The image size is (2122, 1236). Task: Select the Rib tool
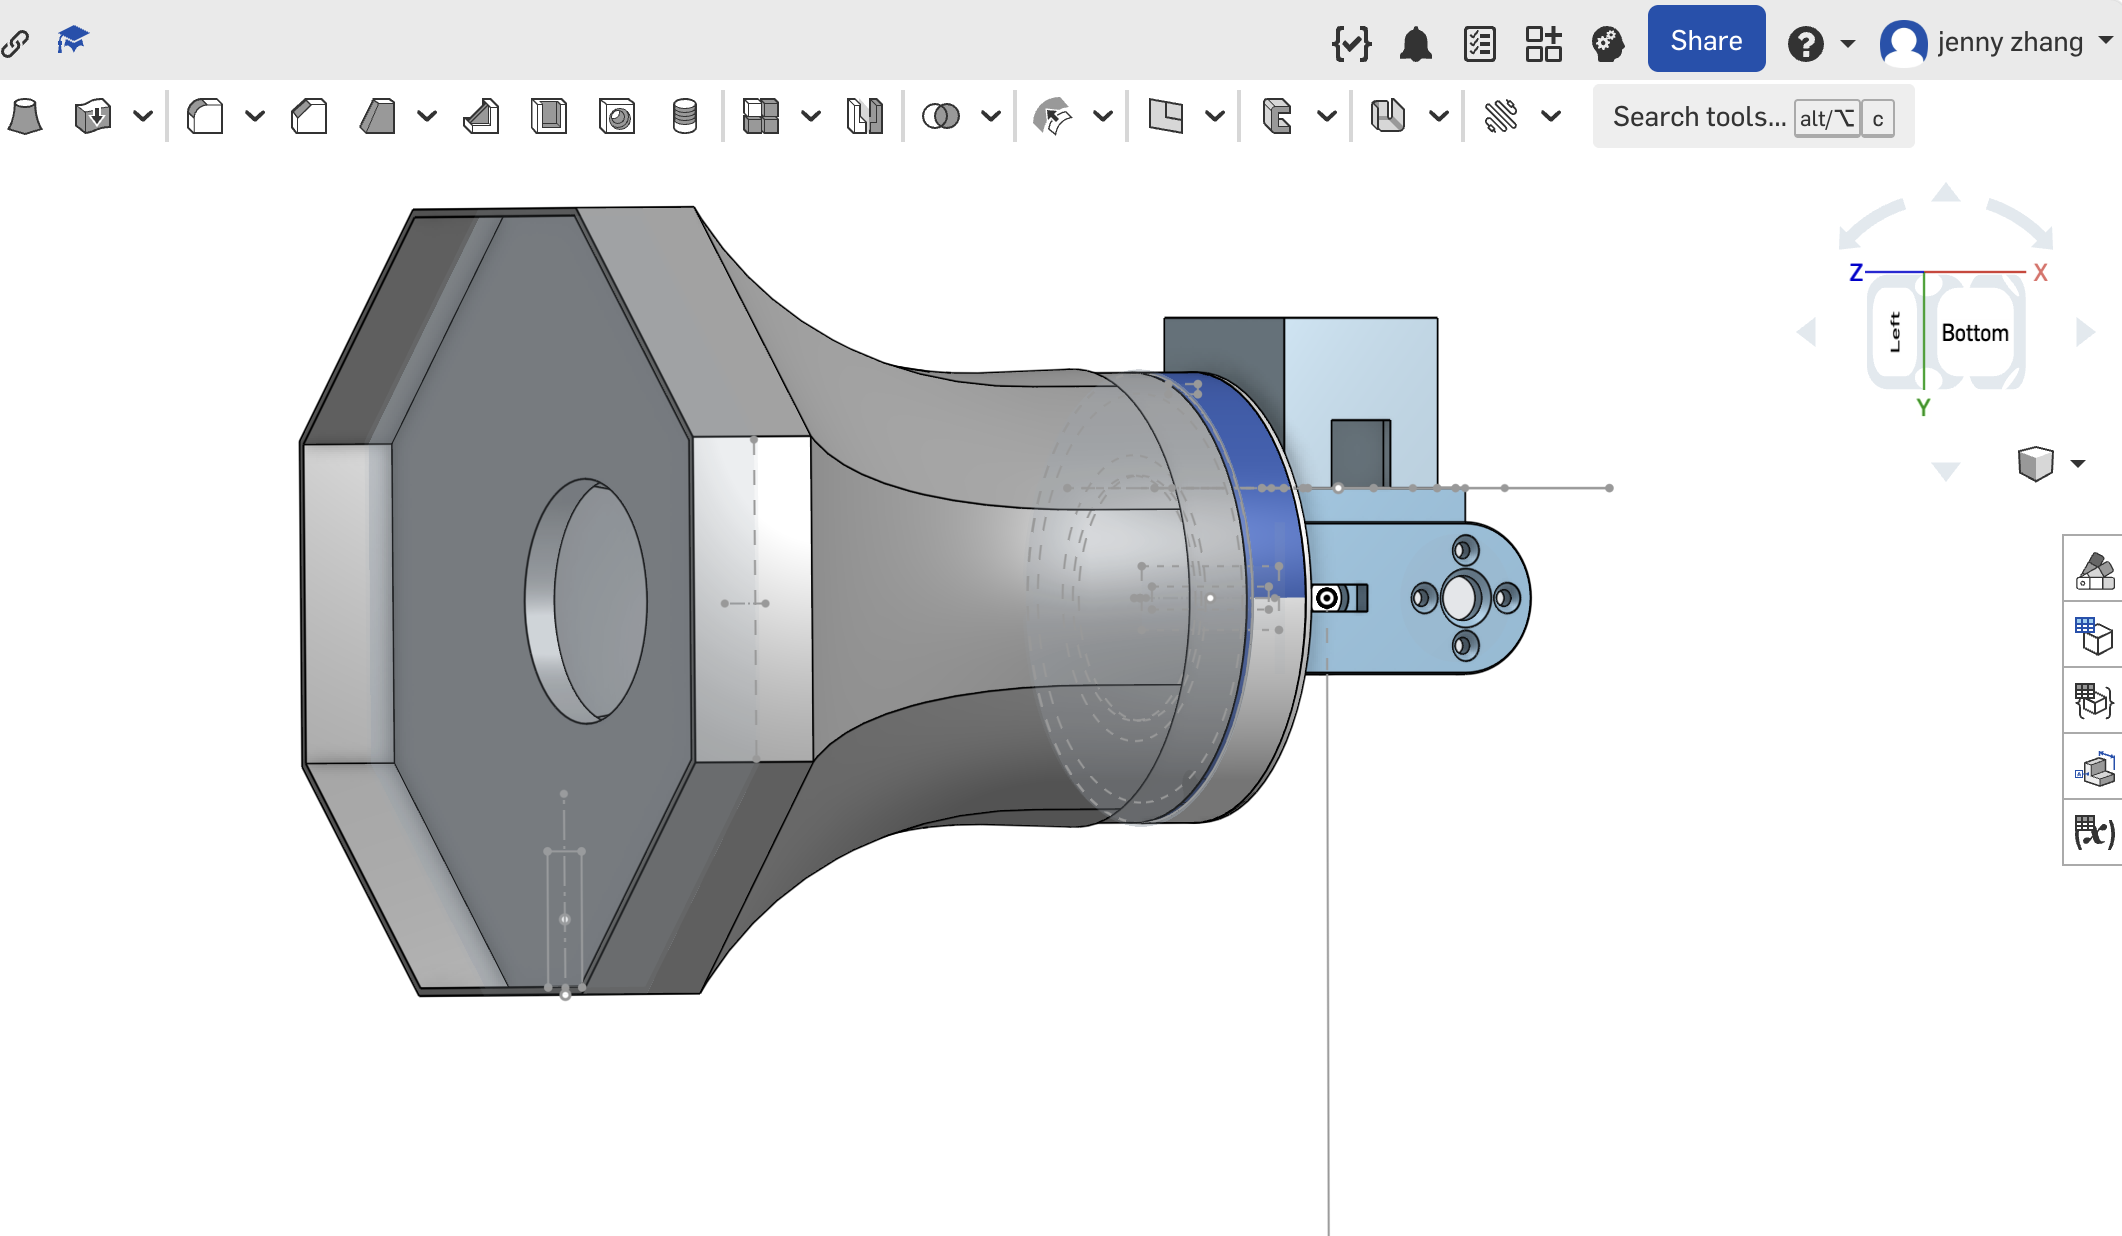coord(481,117)
